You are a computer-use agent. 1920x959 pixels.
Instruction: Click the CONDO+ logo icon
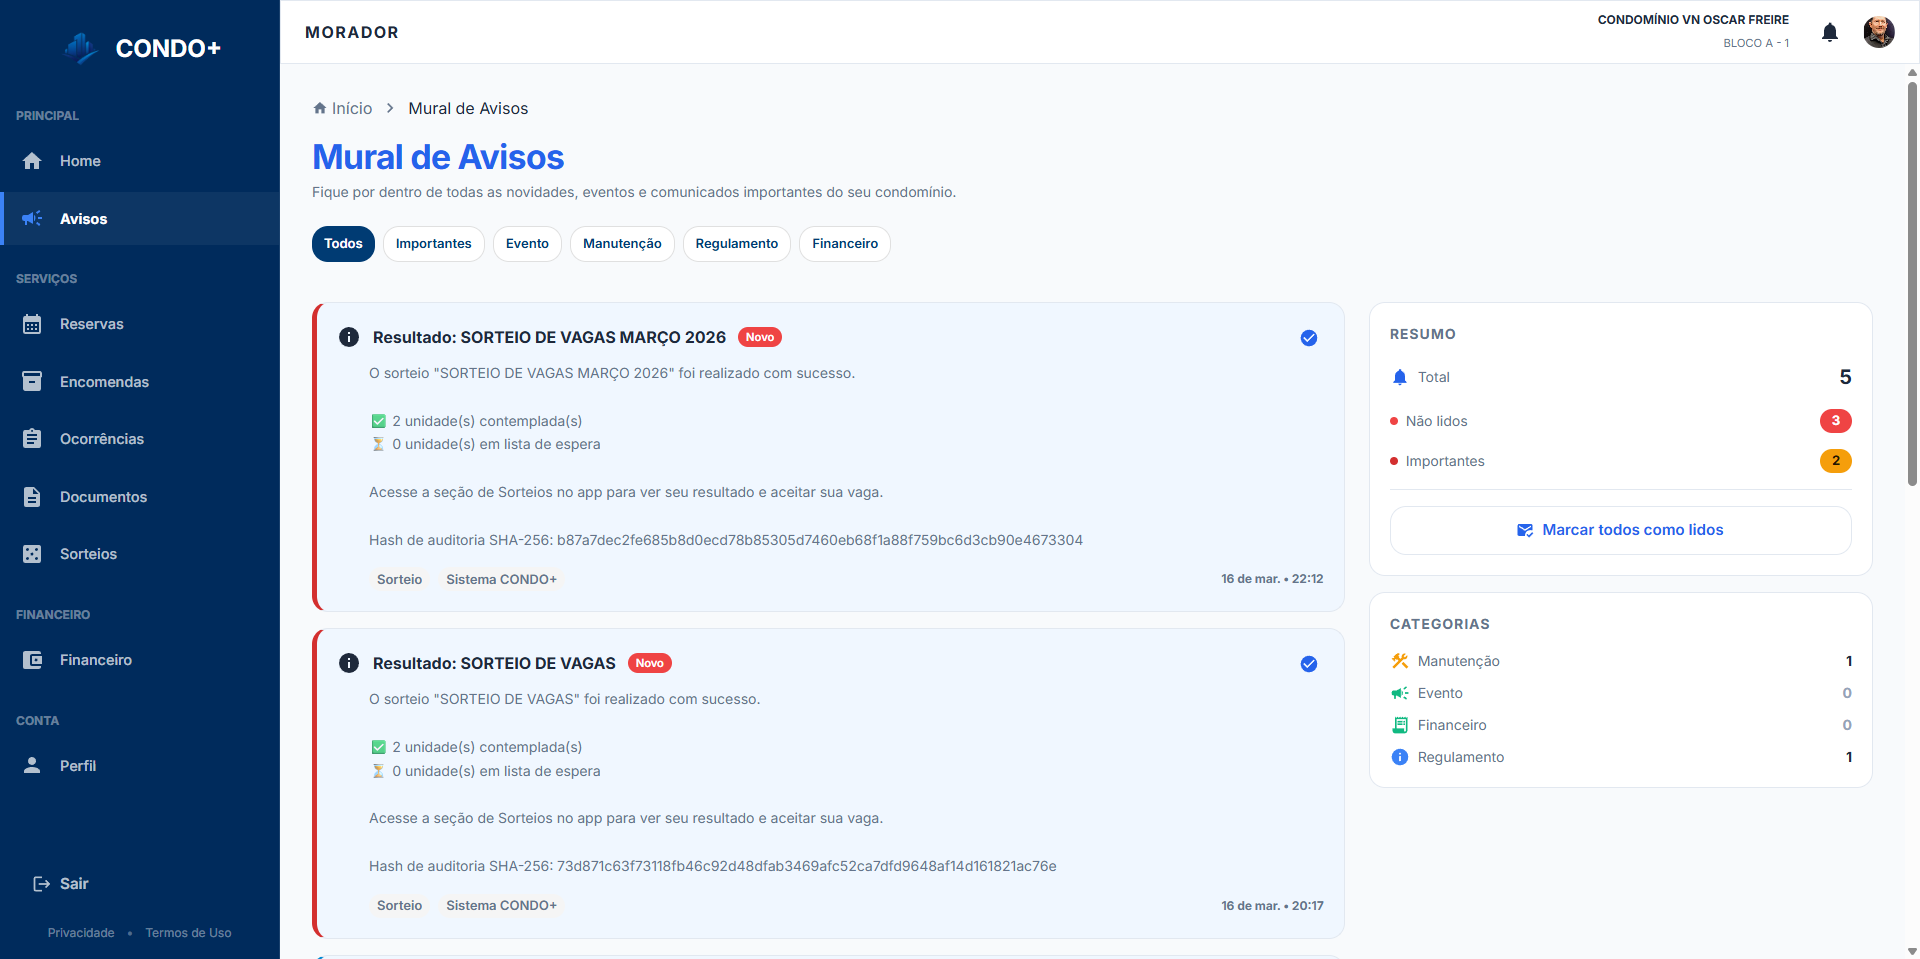(x=80, y=48)
